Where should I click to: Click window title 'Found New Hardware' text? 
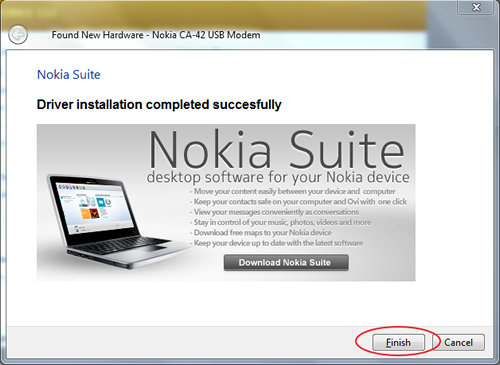(x=156, y=35)
